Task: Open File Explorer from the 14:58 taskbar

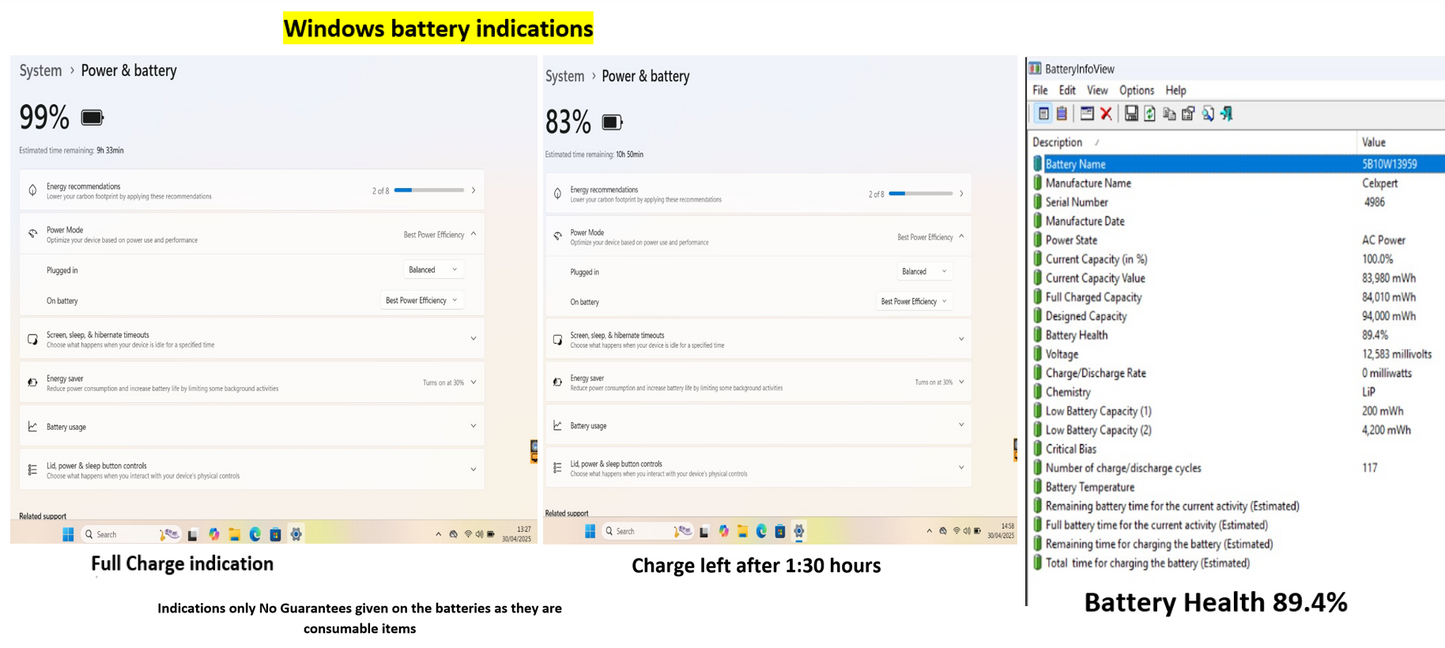Action: (744, 531)
